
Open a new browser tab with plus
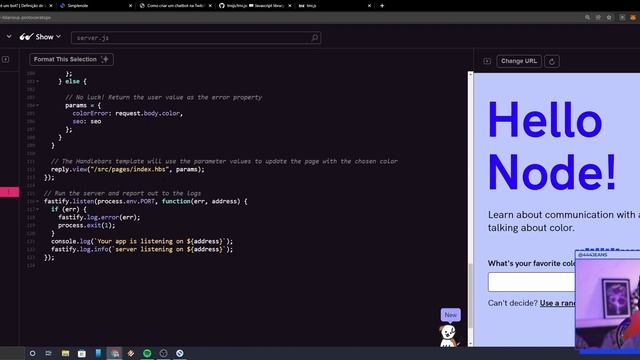382,6
